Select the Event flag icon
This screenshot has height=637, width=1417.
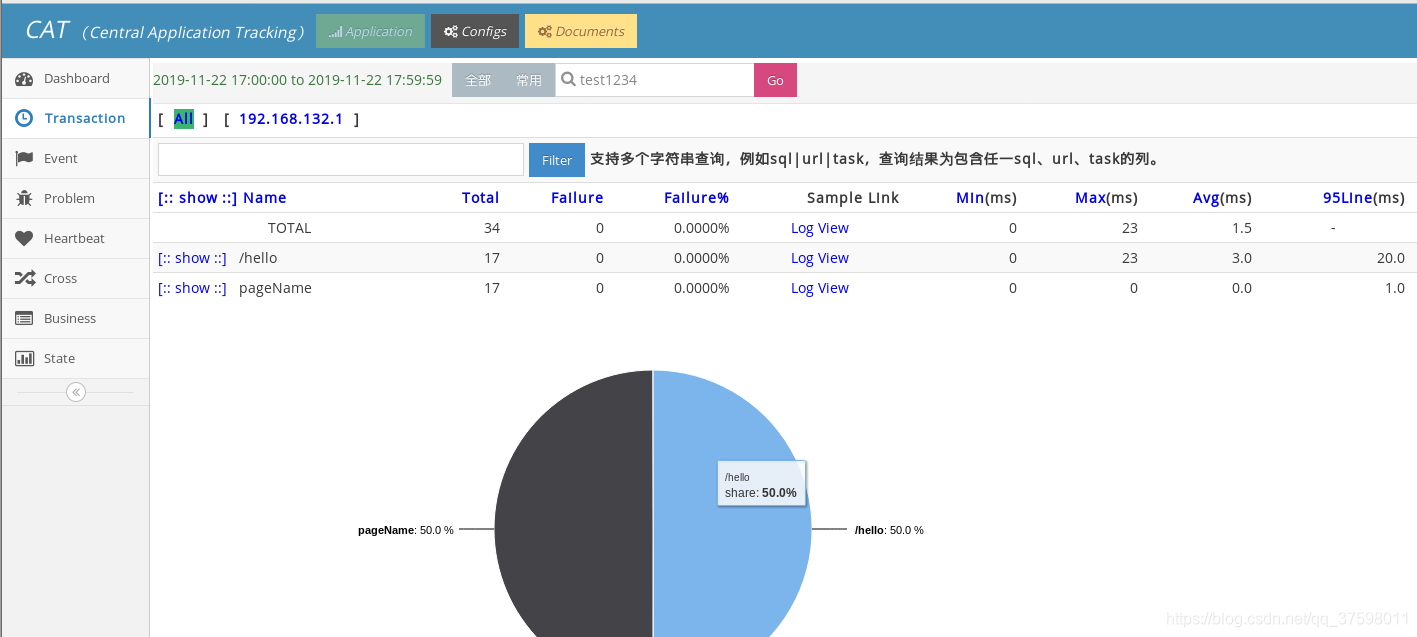pyautogui.click(x=23, y=158)
